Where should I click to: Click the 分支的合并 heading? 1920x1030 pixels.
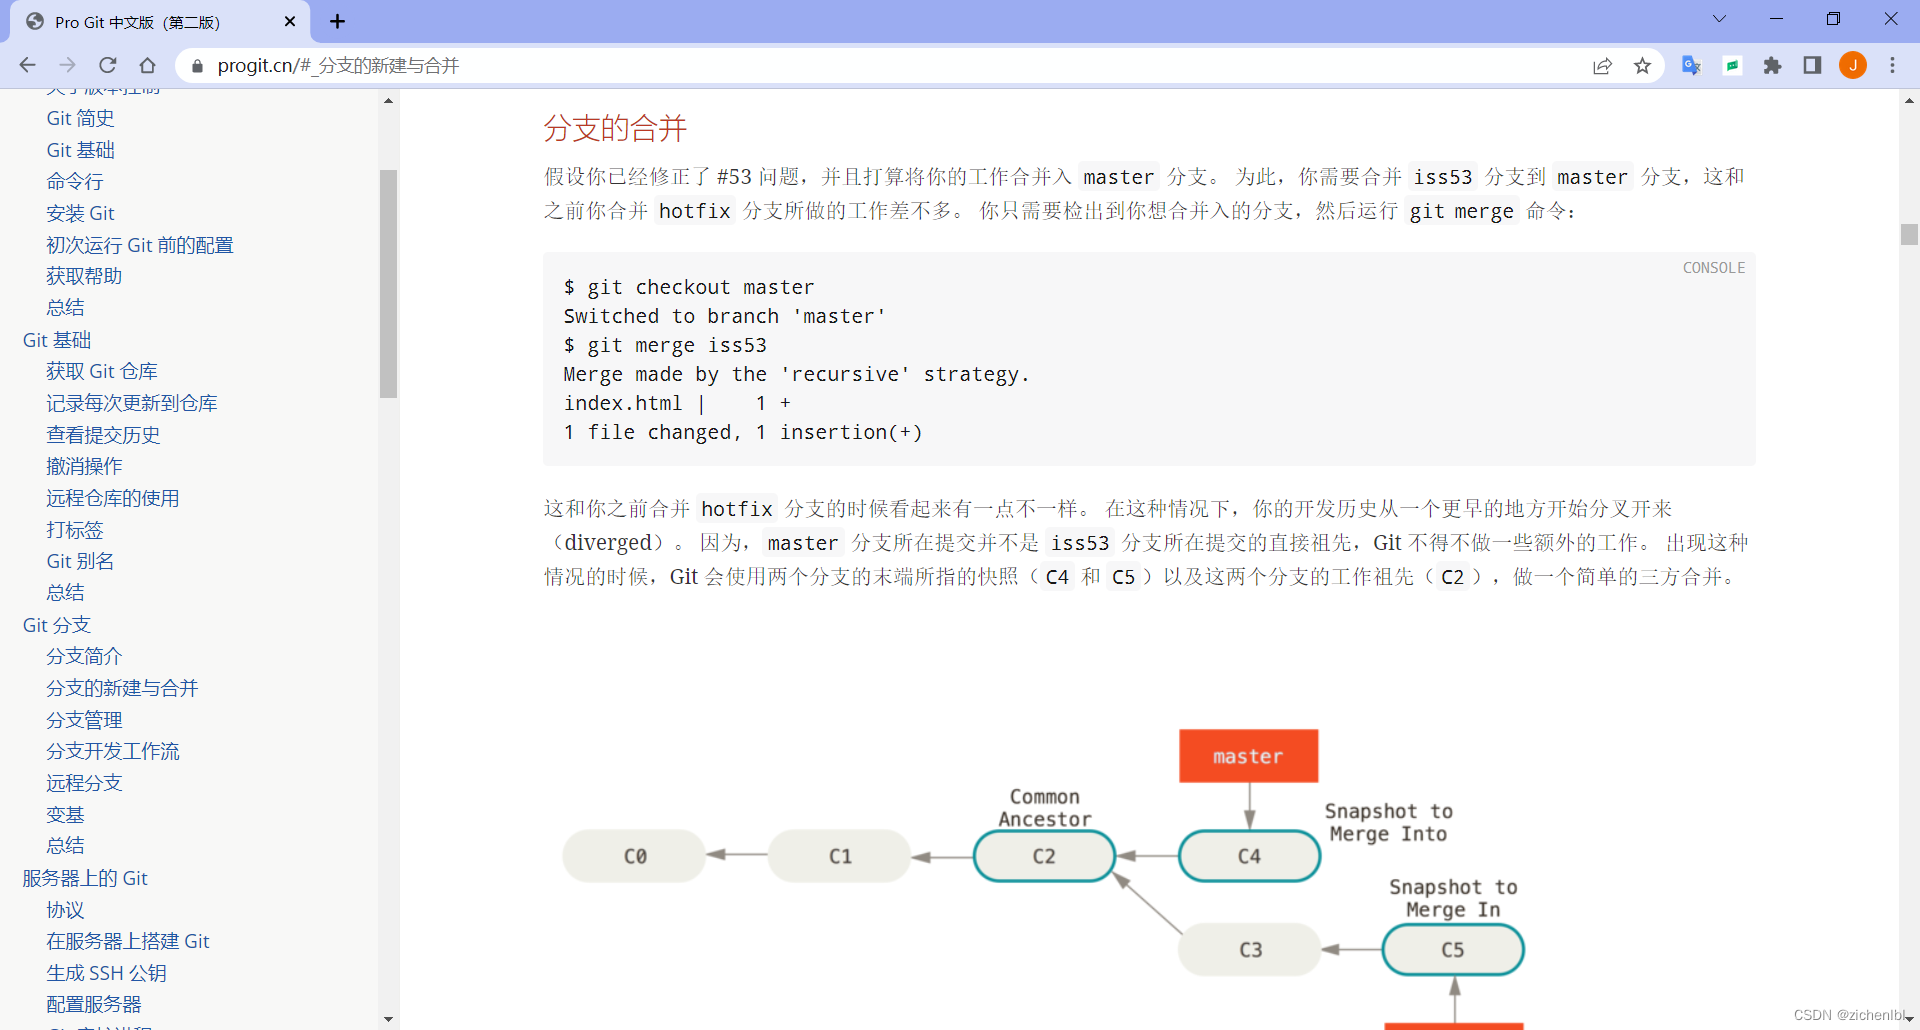pyautogui.click(x=615, y=128)
